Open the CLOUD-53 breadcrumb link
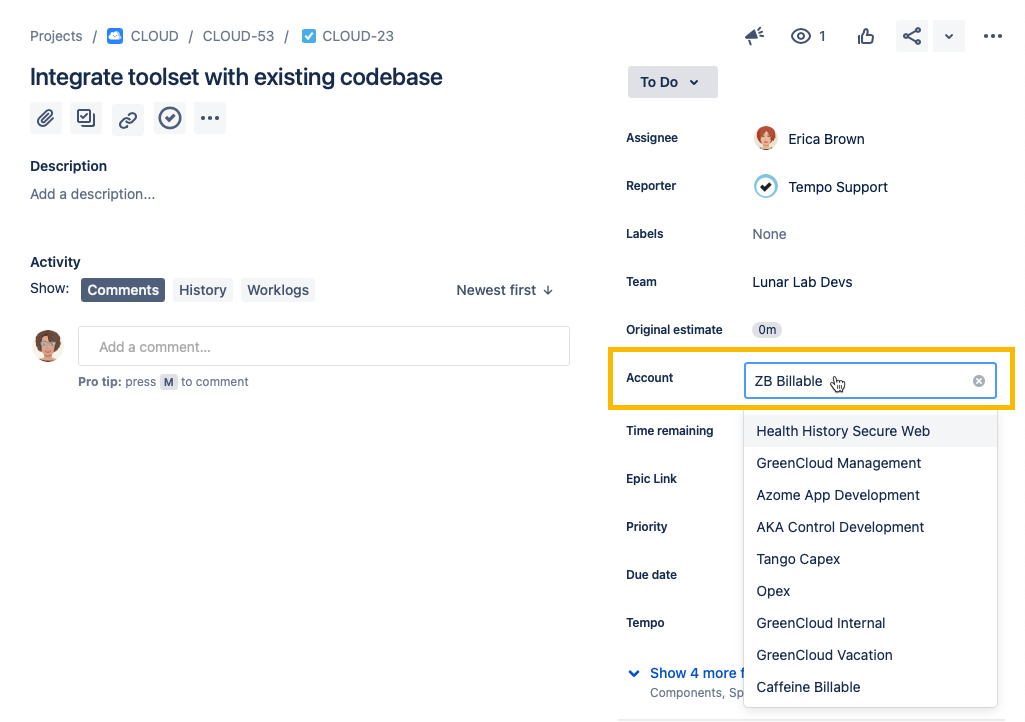The width and height of the screenshot is (1025, 722). click(x=238, y=36)
